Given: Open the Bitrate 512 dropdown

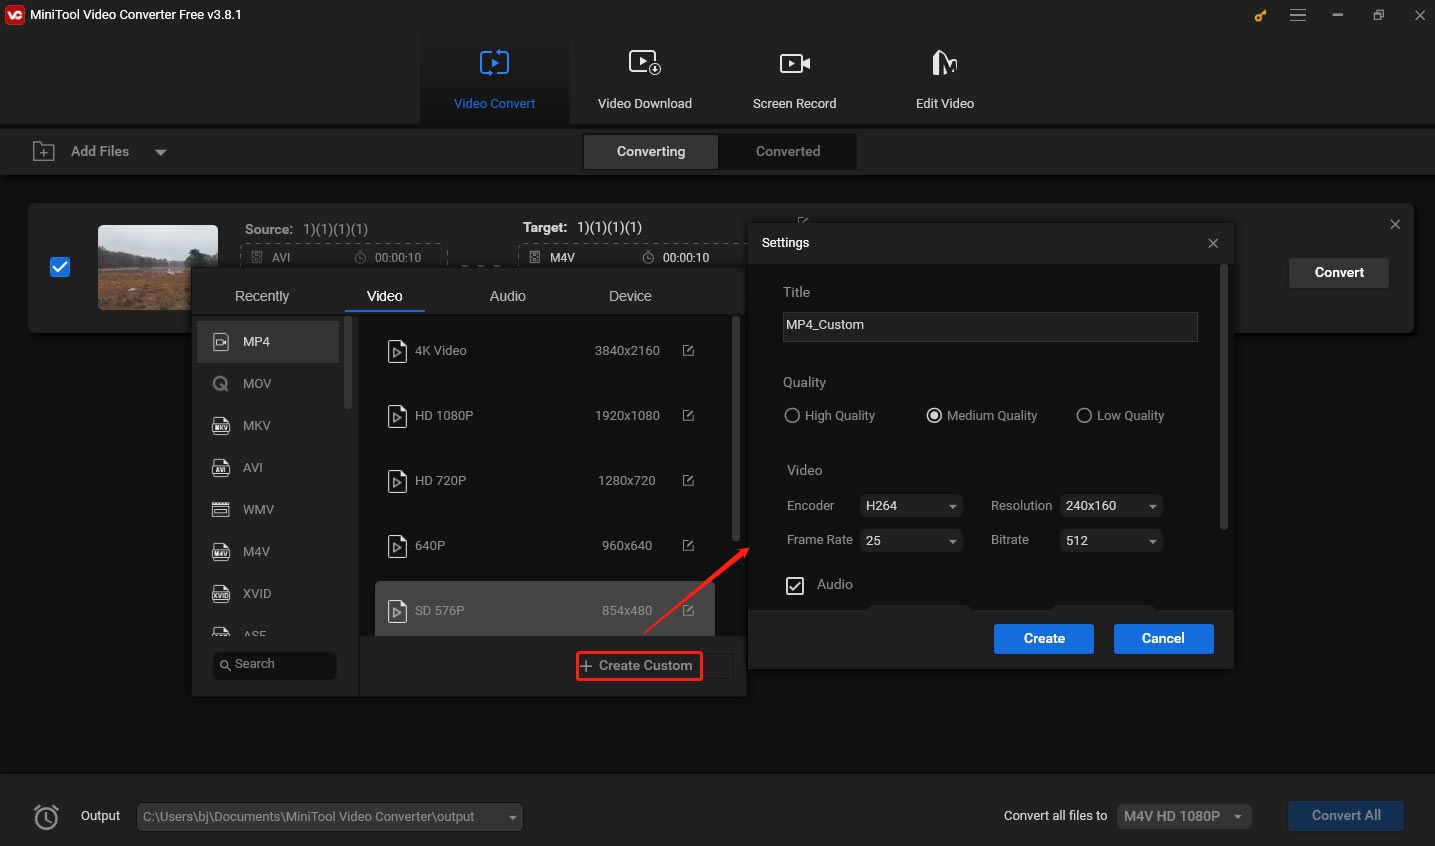Looking at the screenshot, I should pyautogui.click(x=1111, y=541).
